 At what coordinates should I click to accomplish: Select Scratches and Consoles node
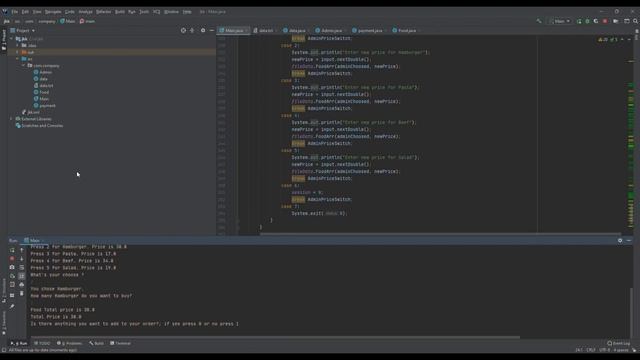point(39,126)
